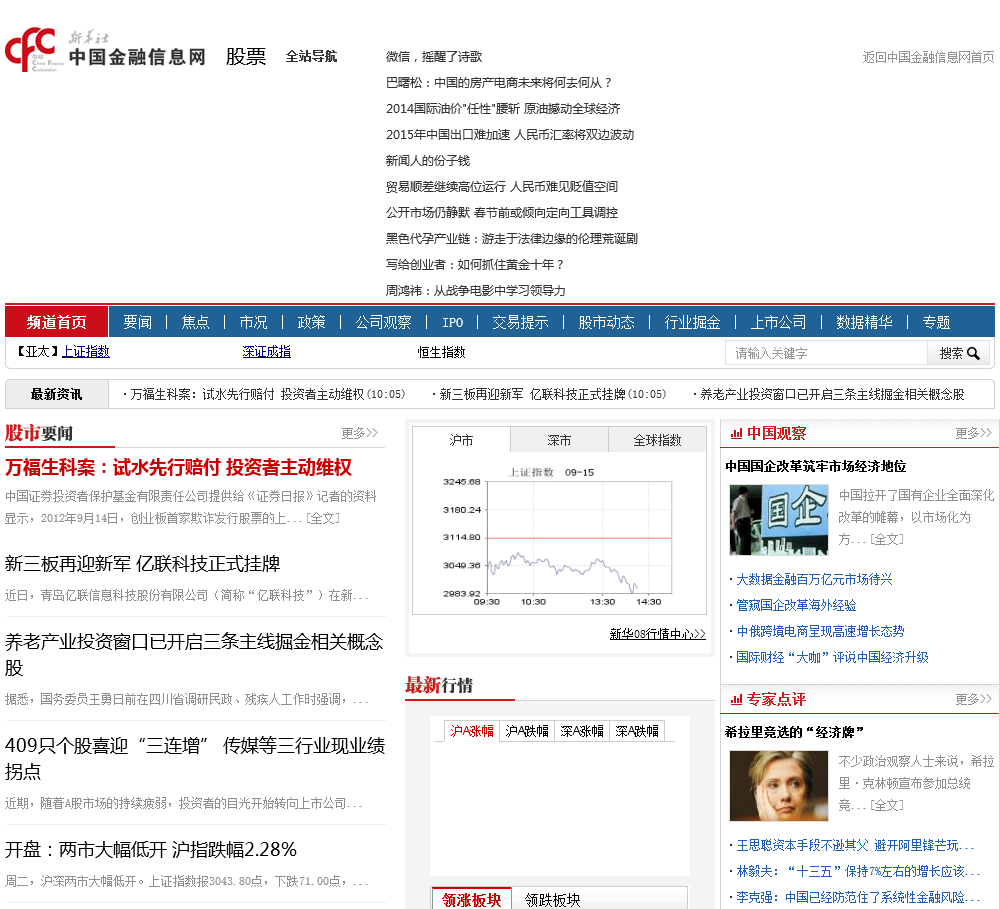Click the CFC logo
Image resolution: width=1000 pixels, height=909 pixels.
[34, 50]
